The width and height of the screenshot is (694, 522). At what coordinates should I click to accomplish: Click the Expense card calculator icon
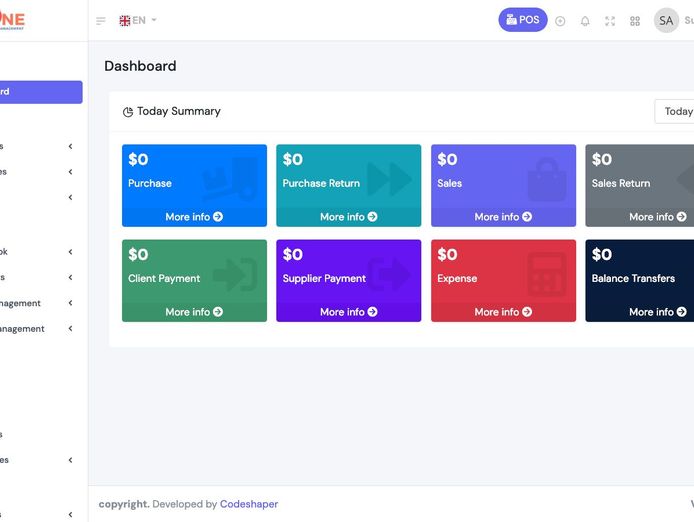tap(547, 275)
